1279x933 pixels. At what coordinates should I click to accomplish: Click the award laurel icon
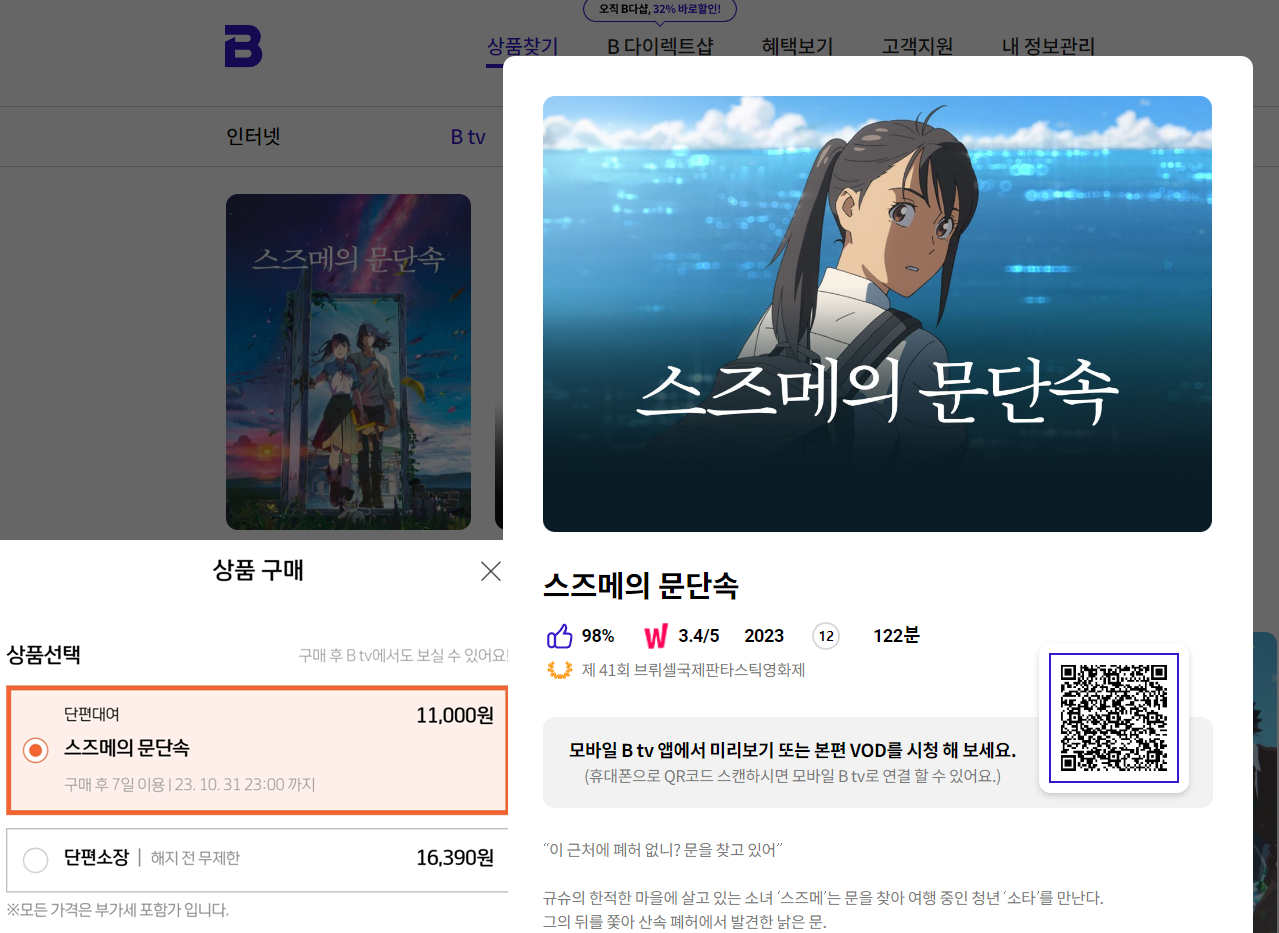[560, 670]
